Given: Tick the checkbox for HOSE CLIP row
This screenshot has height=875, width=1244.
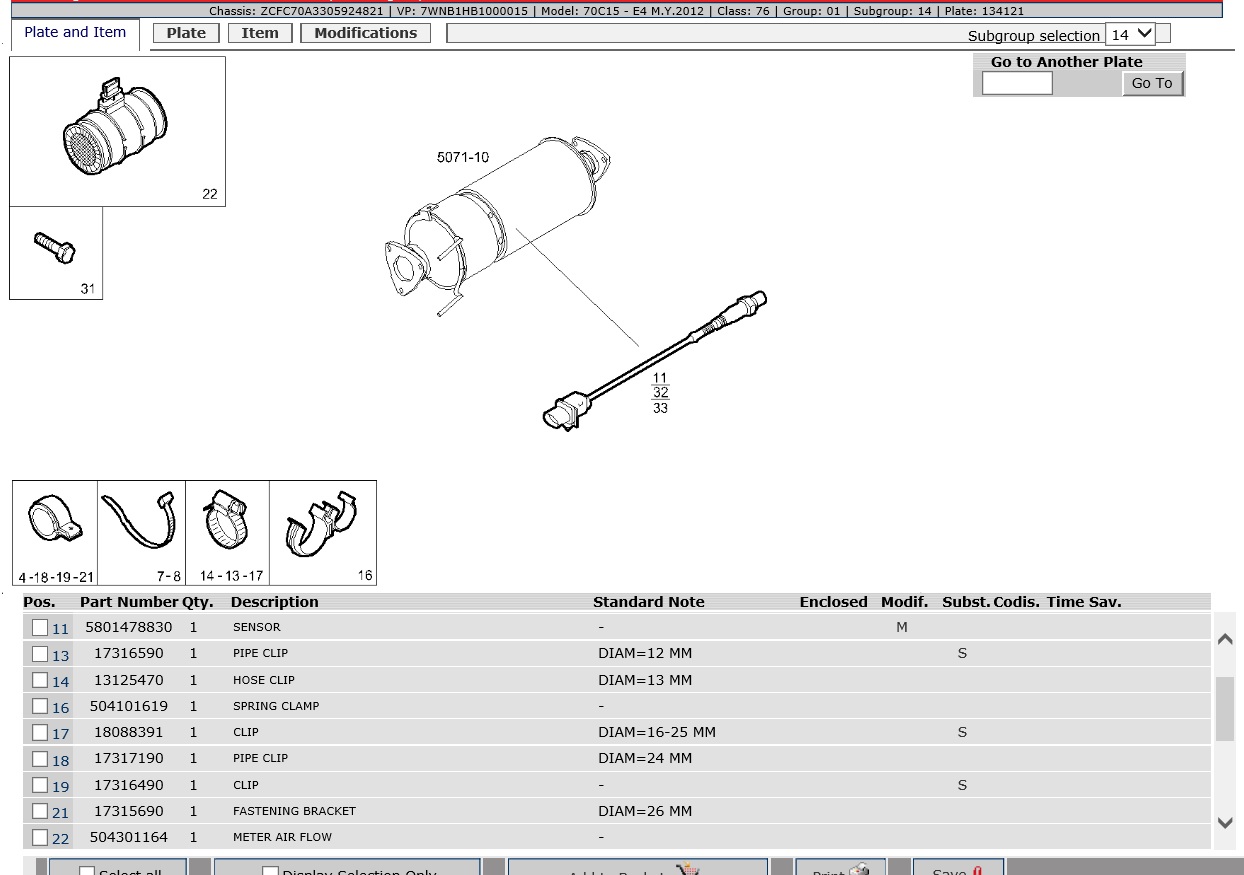Looking at the screenshot, I should click(40, 680).
